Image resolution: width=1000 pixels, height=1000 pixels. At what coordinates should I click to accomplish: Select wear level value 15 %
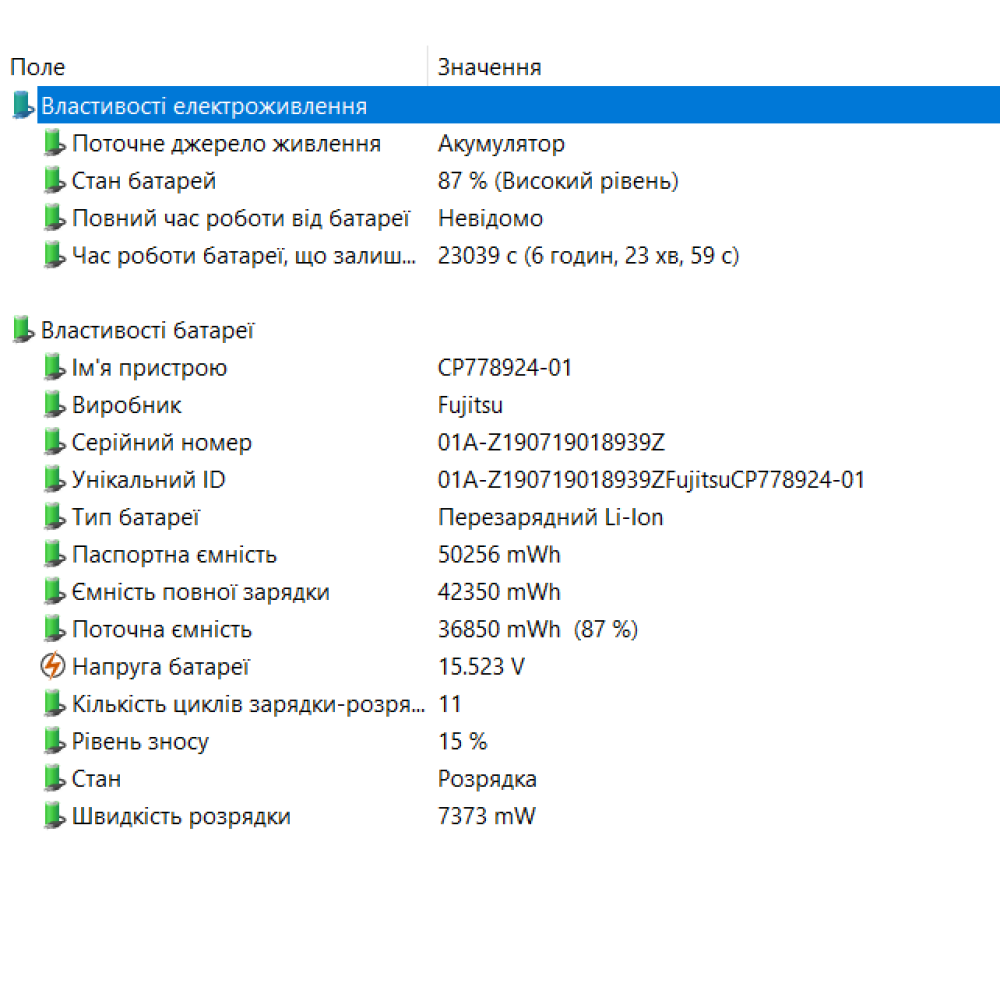click(x=463, y=742)
